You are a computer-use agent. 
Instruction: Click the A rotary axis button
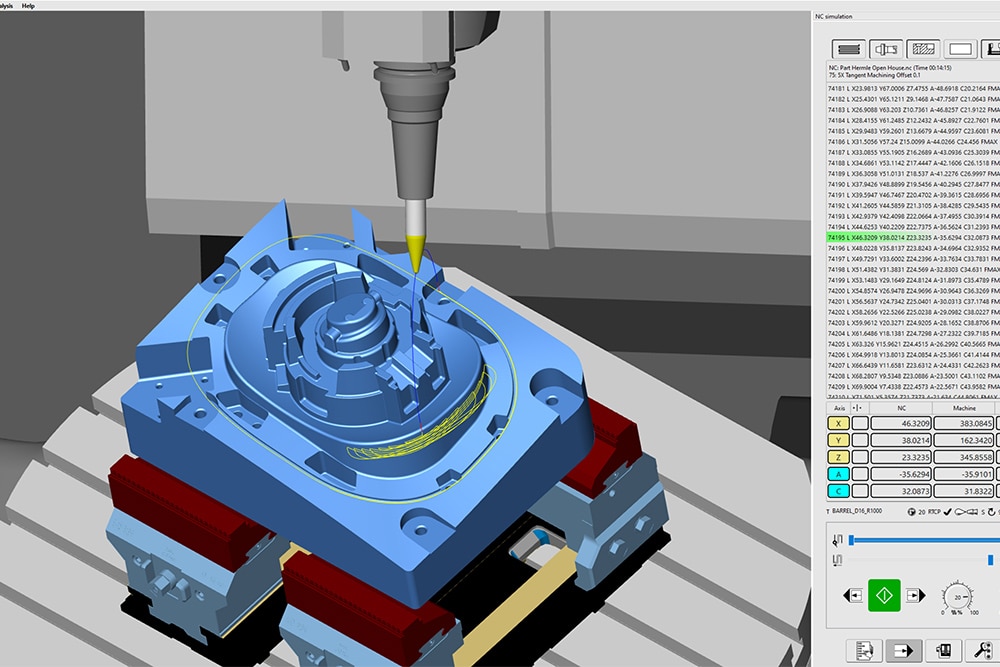(838, 474)
